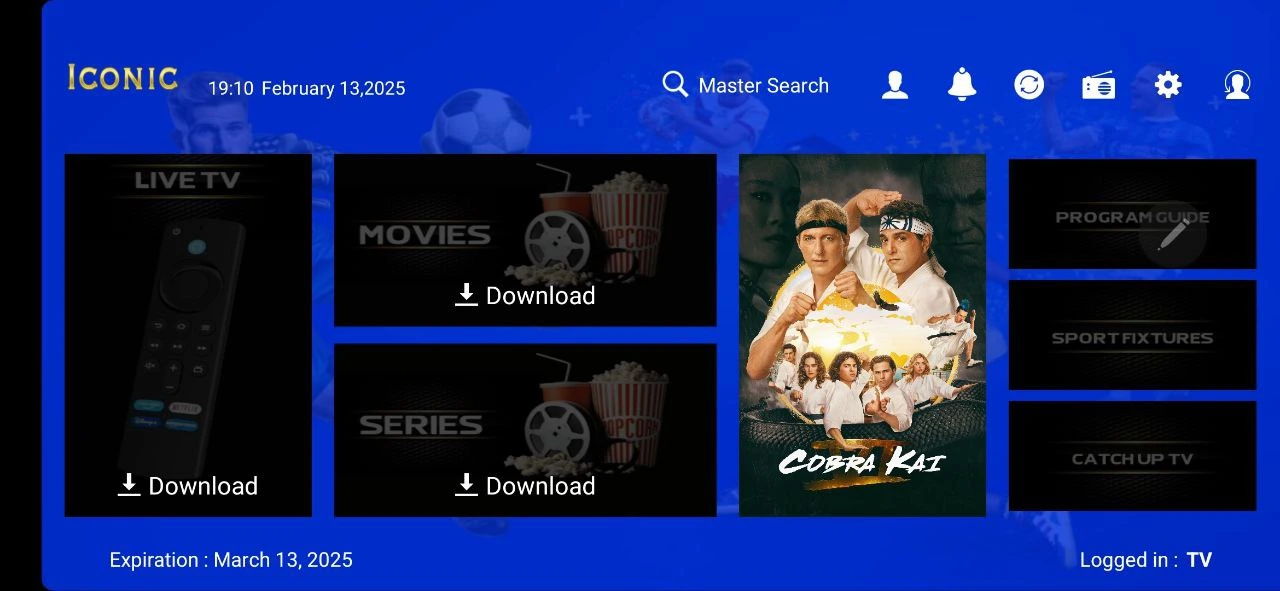Click download icon on Live TV tile

click(128, 485)
